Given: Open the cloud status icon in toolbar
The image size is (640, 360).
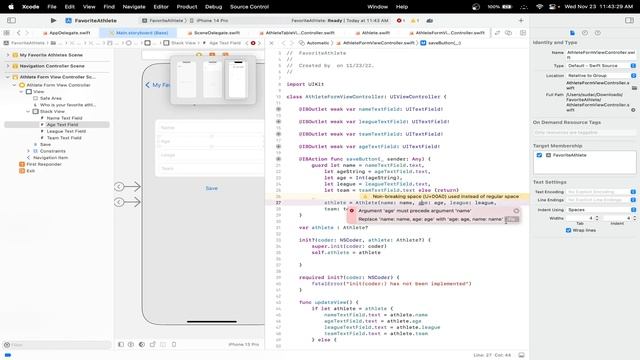Looking at the screenshot, I should [429, 20].
